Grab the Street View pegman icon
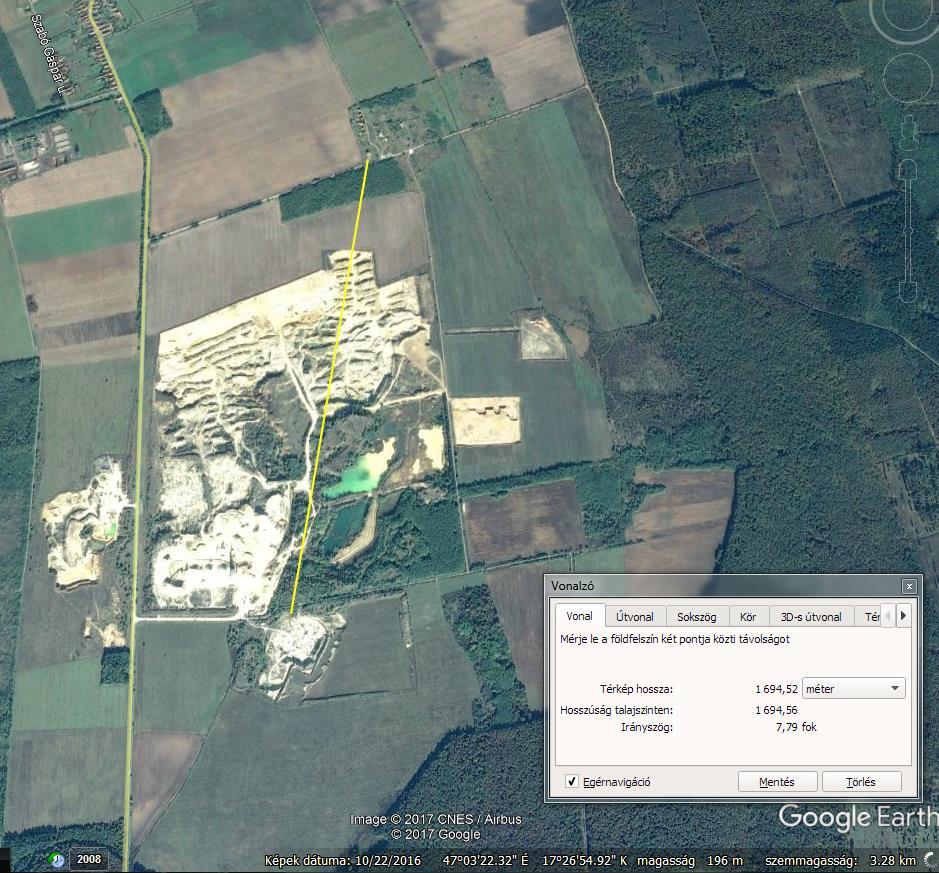This screenshot has width=939, height=873. point(908,132)
